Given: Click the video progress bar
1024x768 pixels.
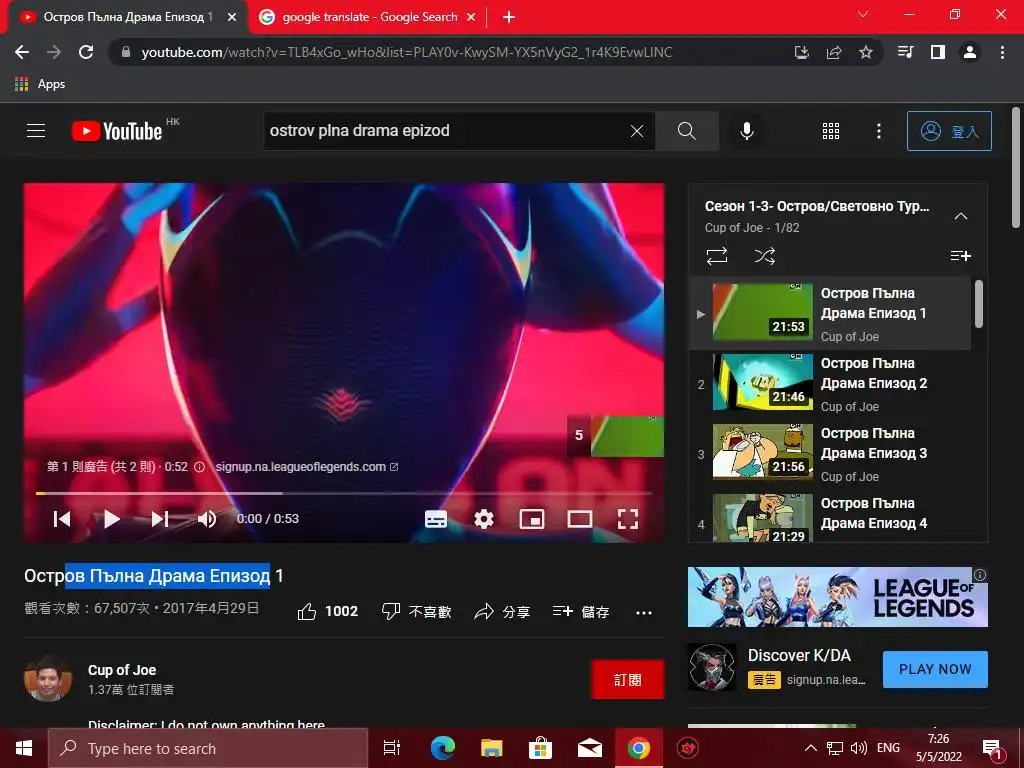Looking at the screenshot, I should [x=344, y=493].
